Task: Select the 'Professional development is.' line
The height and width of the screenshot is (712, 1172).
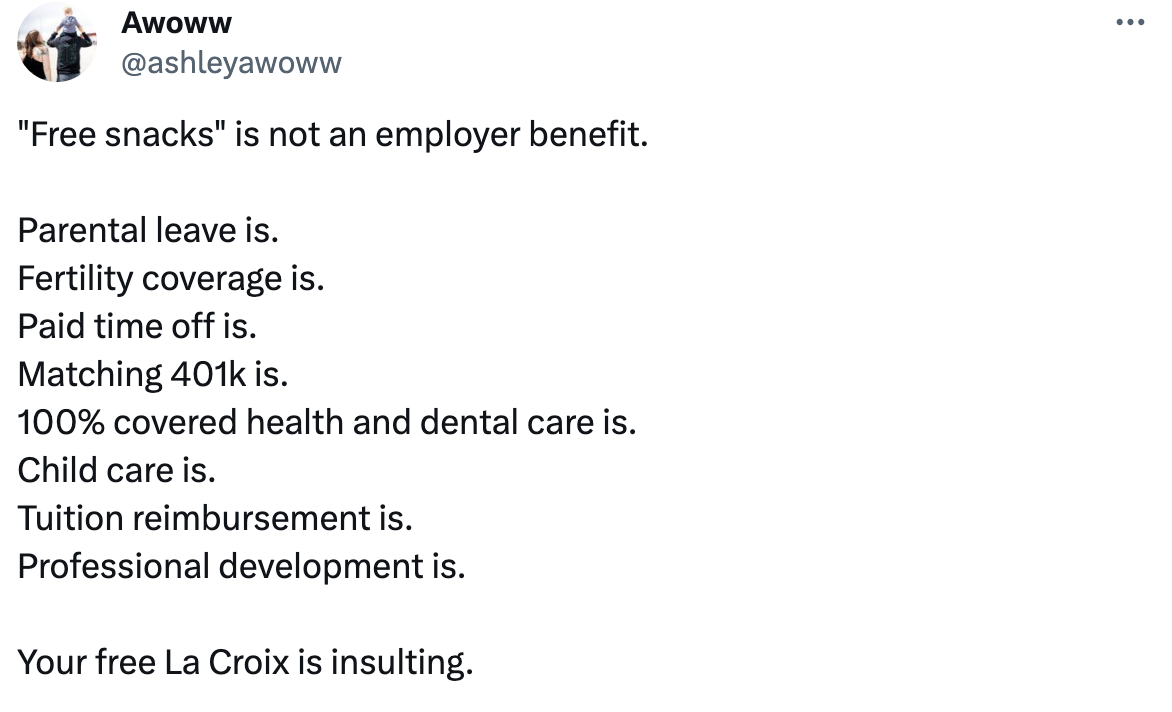Action: pyautogui.click(x=241, y=567)
